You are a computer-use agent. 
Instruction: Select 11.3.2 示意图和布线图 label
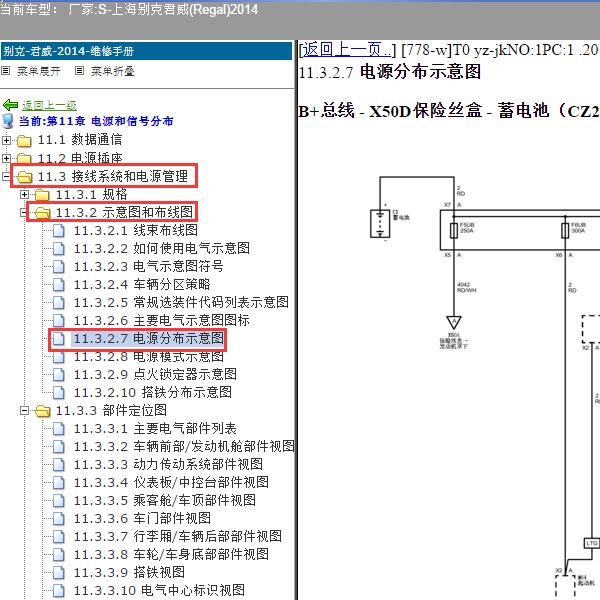coord(124,212)
